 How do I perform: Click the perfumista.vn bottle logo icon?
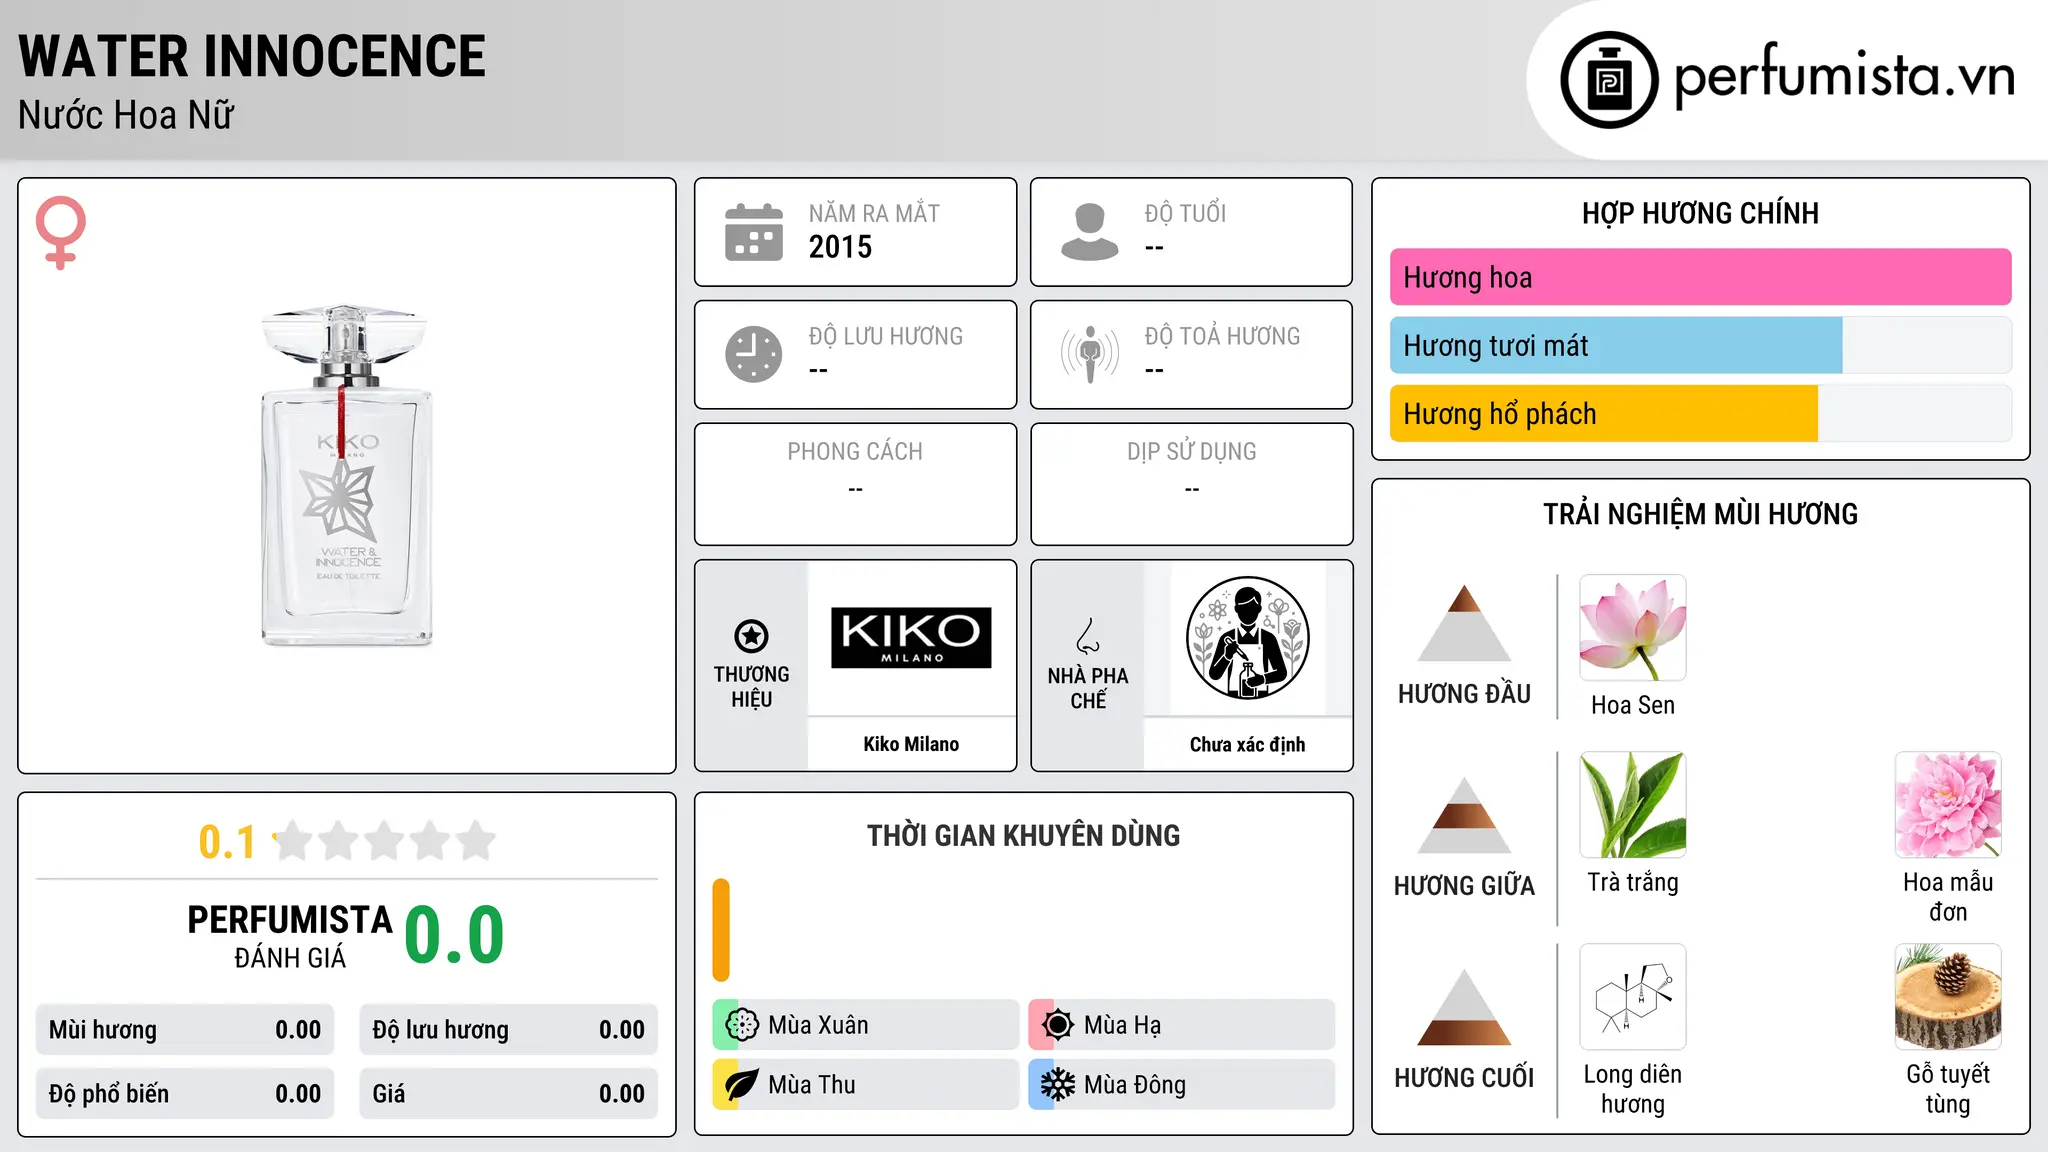pos(1609,80)
